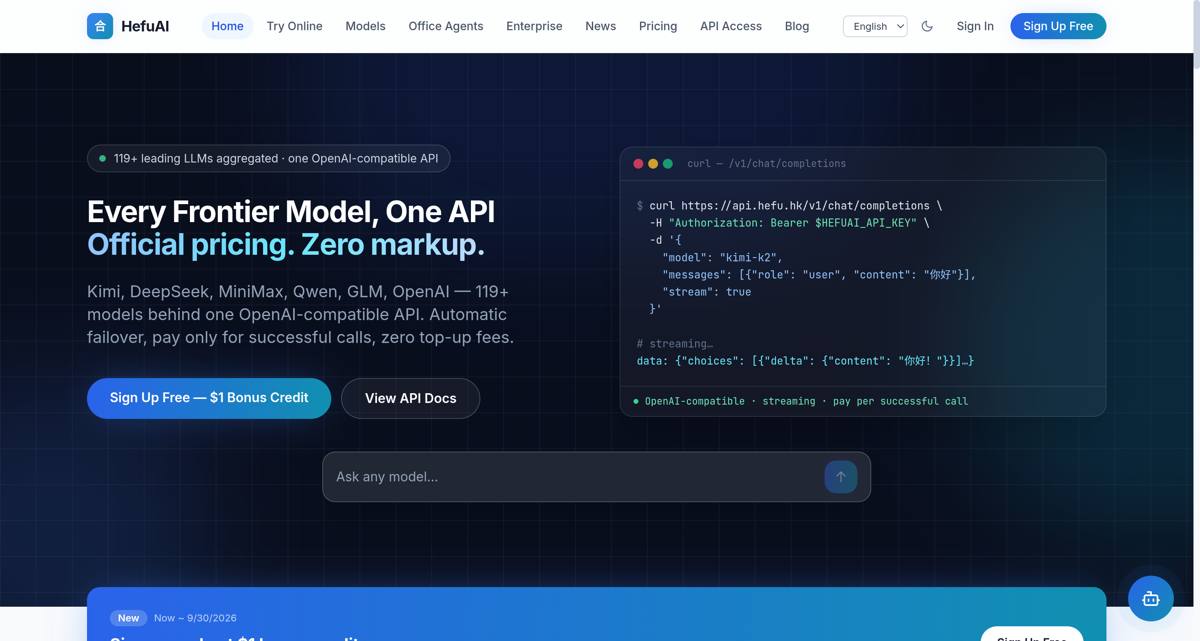Open the Try Online page

[x=294, y=26]
